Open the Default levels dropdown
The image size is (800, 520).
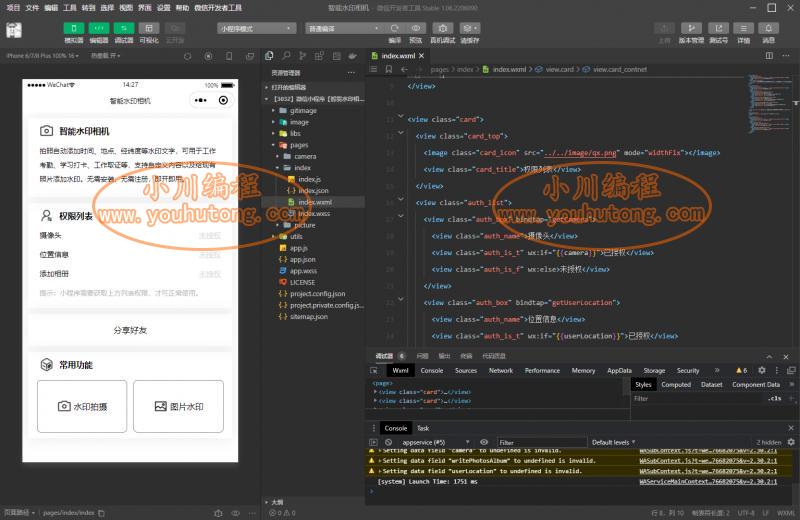tap(613, 442)
